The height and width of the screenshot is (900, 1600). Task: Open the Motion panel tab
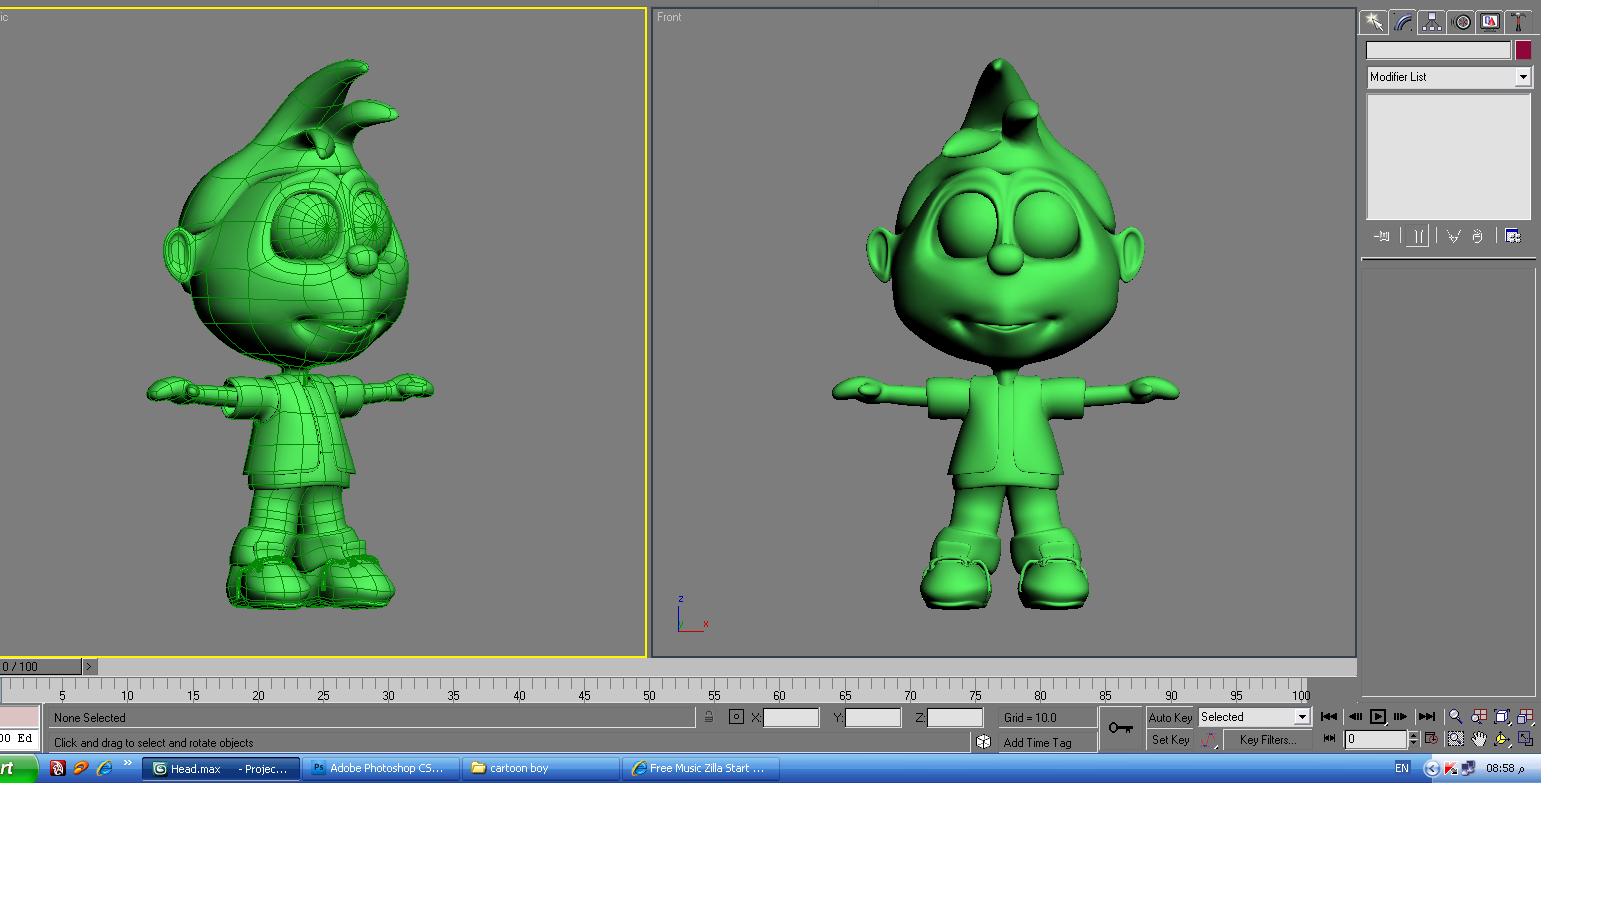point(1461,22)
